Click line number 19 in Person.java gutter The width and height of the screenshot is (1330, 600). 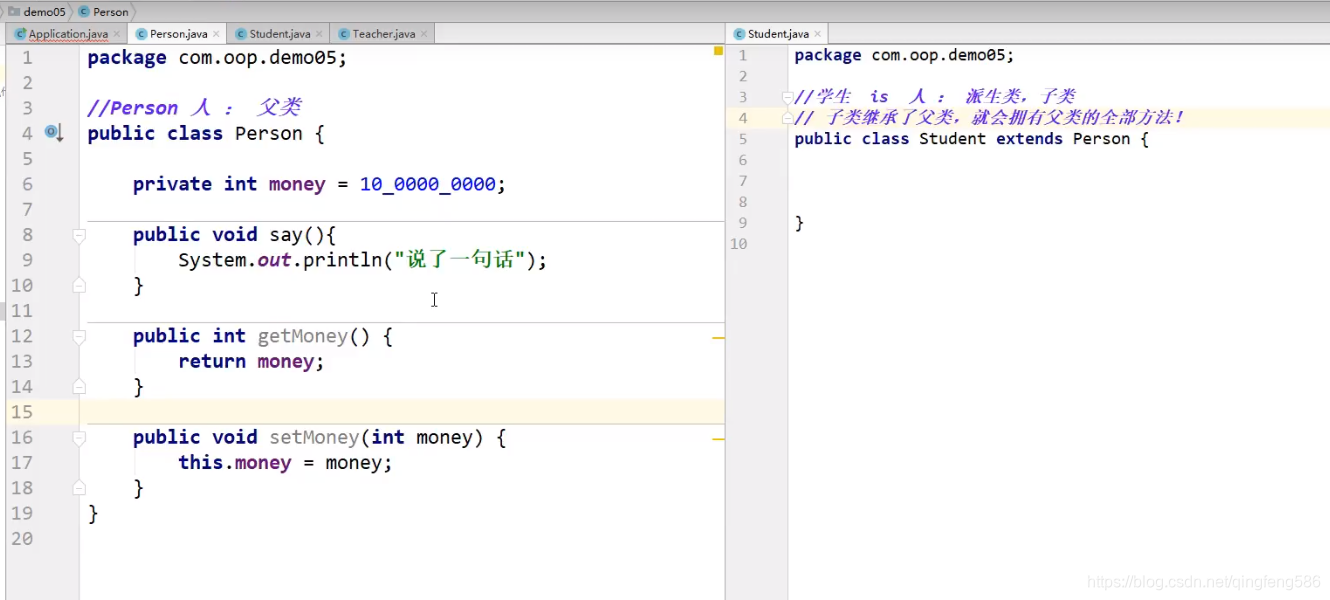tap(21, 513)
